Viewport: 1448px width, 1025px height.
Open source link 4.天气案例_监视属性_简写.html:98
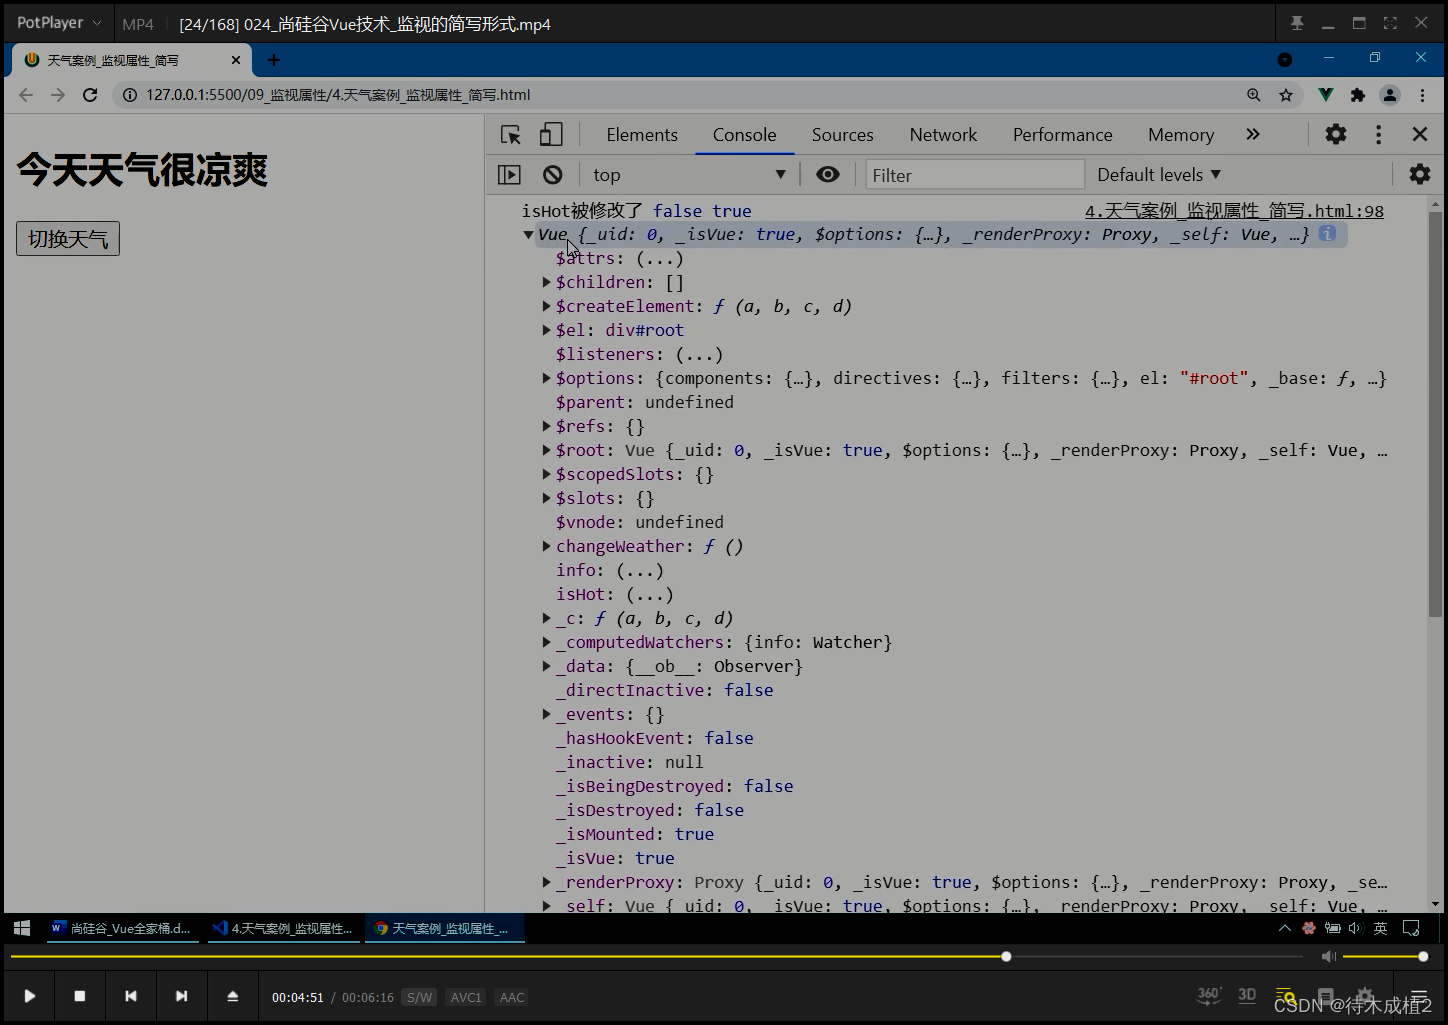1234,211
